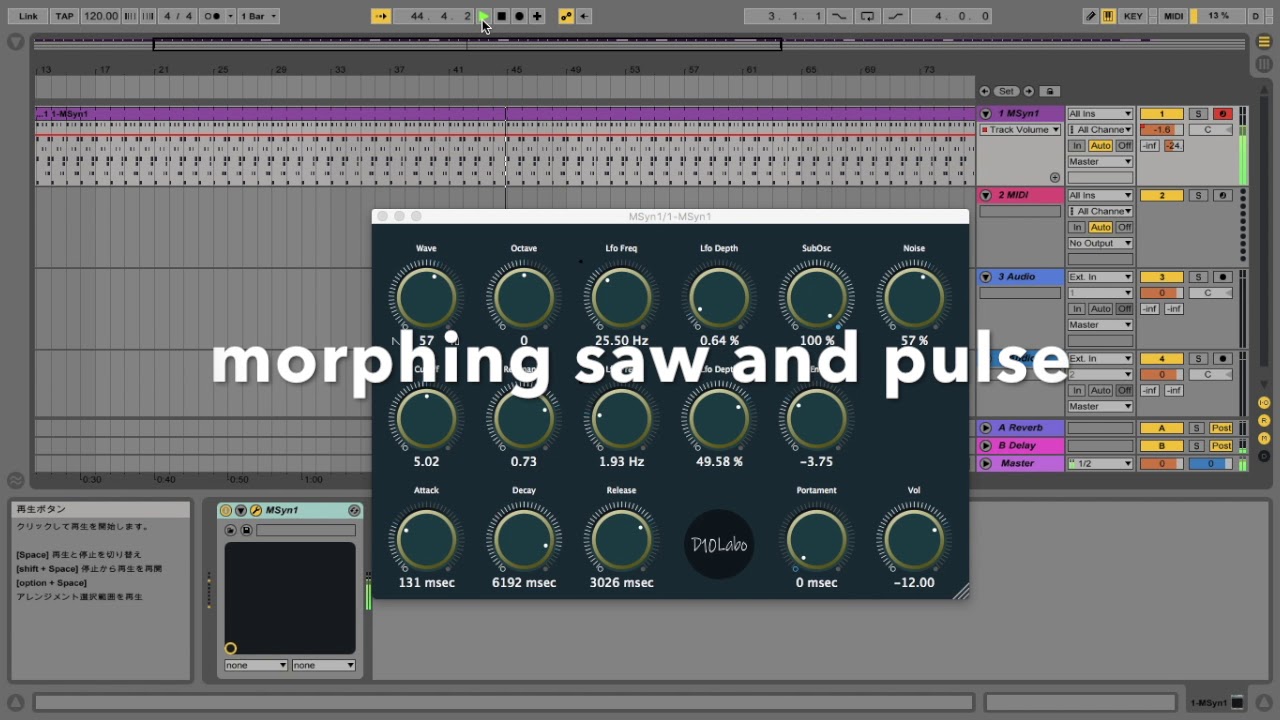Set monitor to Auto on 3 Audio
Viewport: 1280px width, 720px height.
pyautogui.click(x=1100, y=309)
